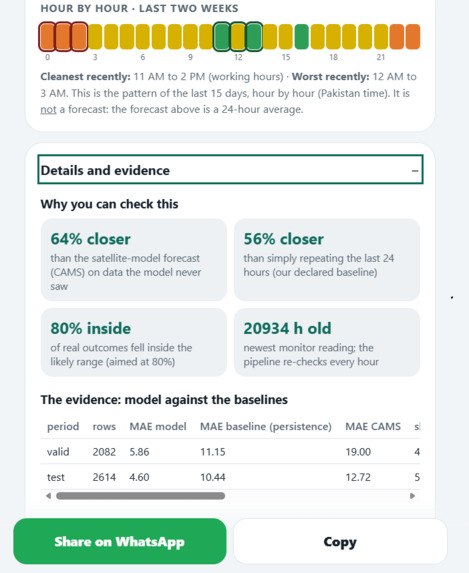Click the 'valid' period cell
This screenshot has height=573, width=469.
58,452
